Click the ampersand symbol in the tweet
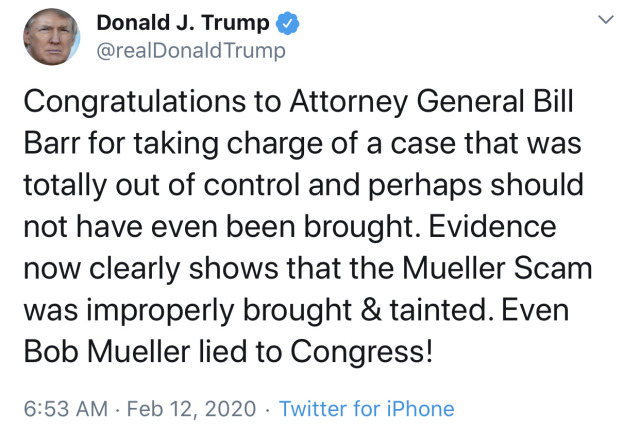The image size is (640, 444). pos(371,310)
